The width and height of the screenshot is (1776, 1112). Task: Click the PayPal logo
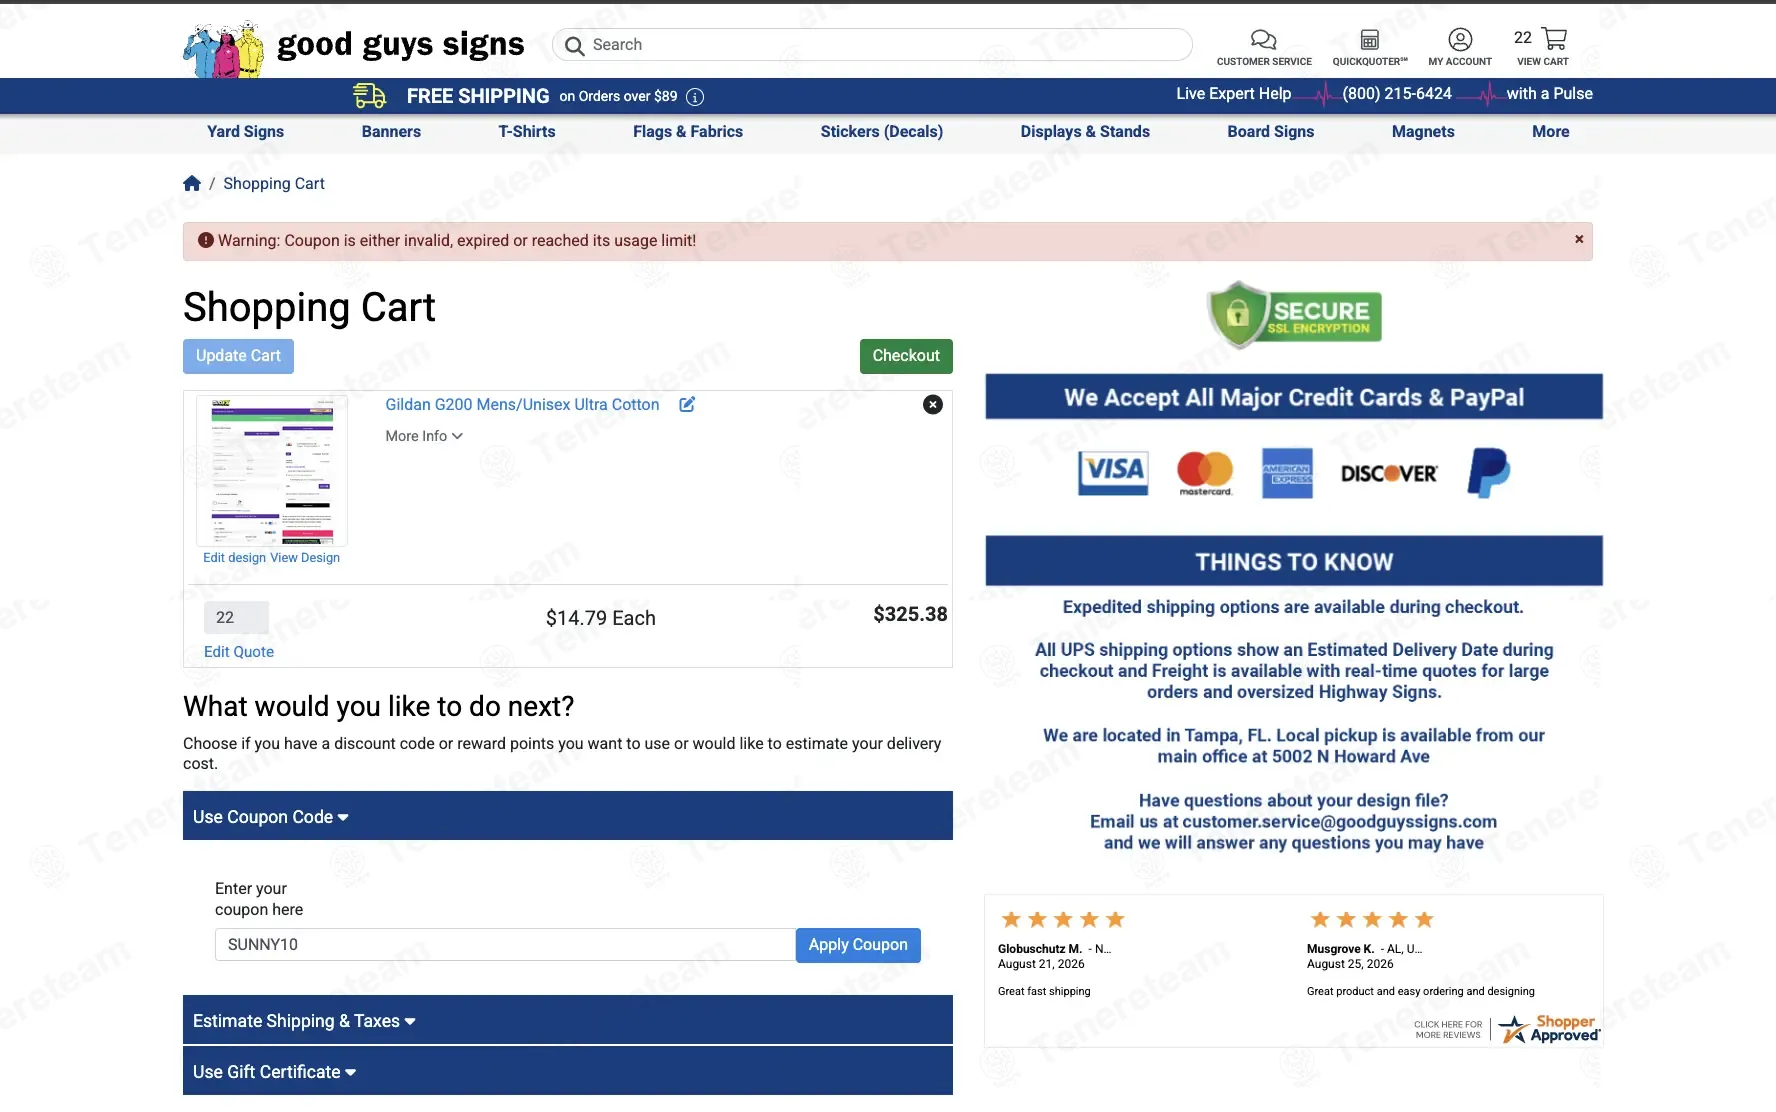click(1488, 472)
